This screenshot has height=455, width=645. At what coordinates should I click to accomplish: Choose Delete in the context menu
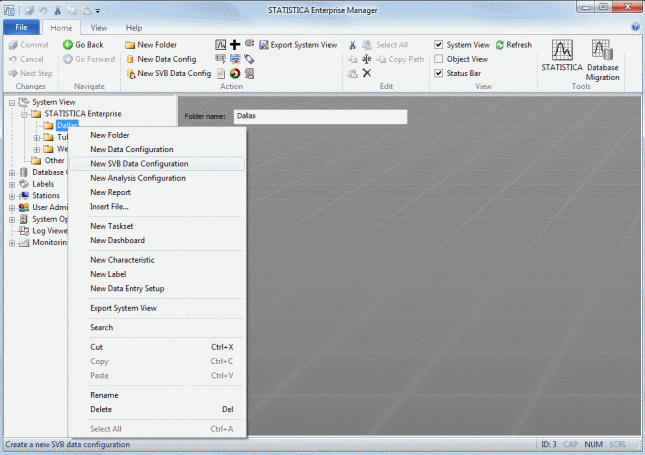[157, 409]
